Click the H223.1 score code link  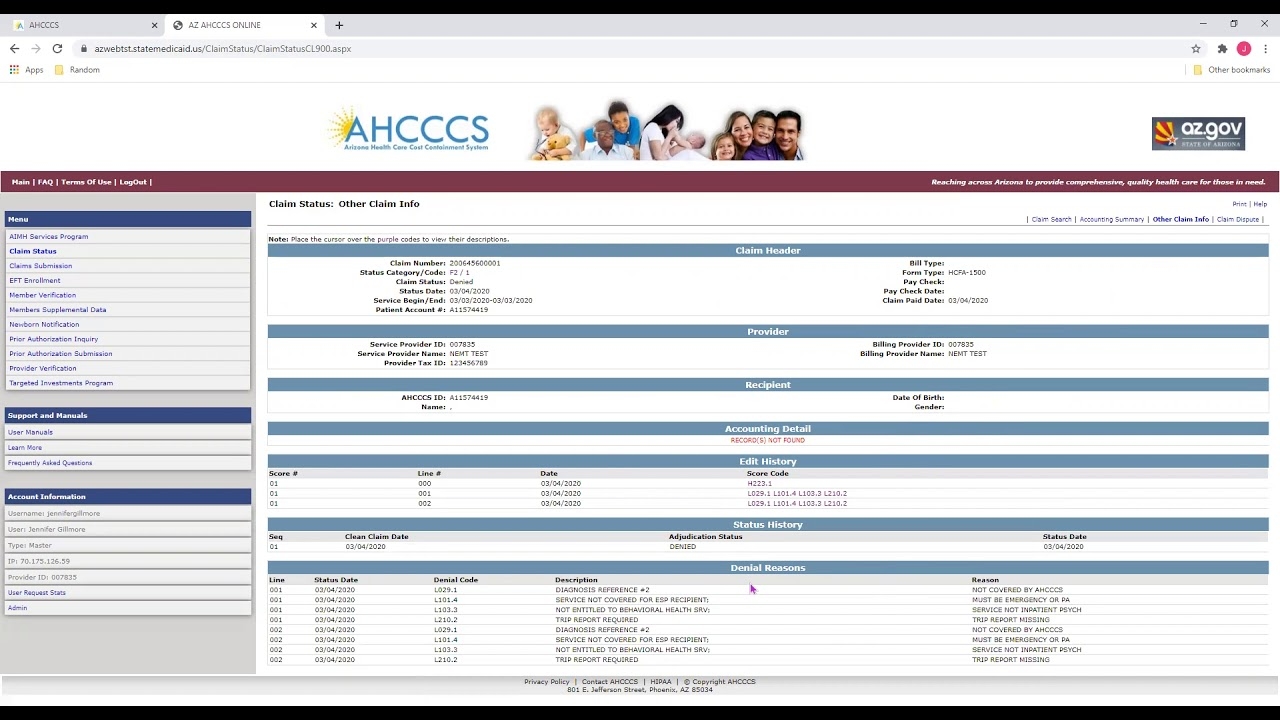pos(759,483)
